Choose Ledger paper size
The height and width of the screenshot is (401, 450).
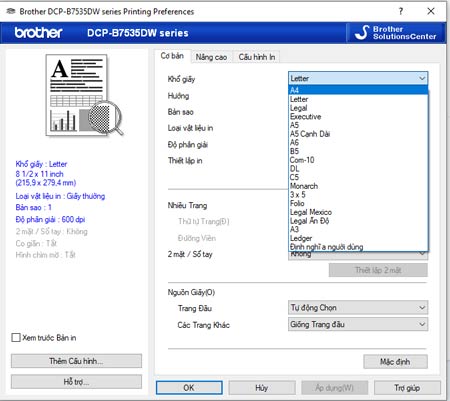[x=358, y=238]
